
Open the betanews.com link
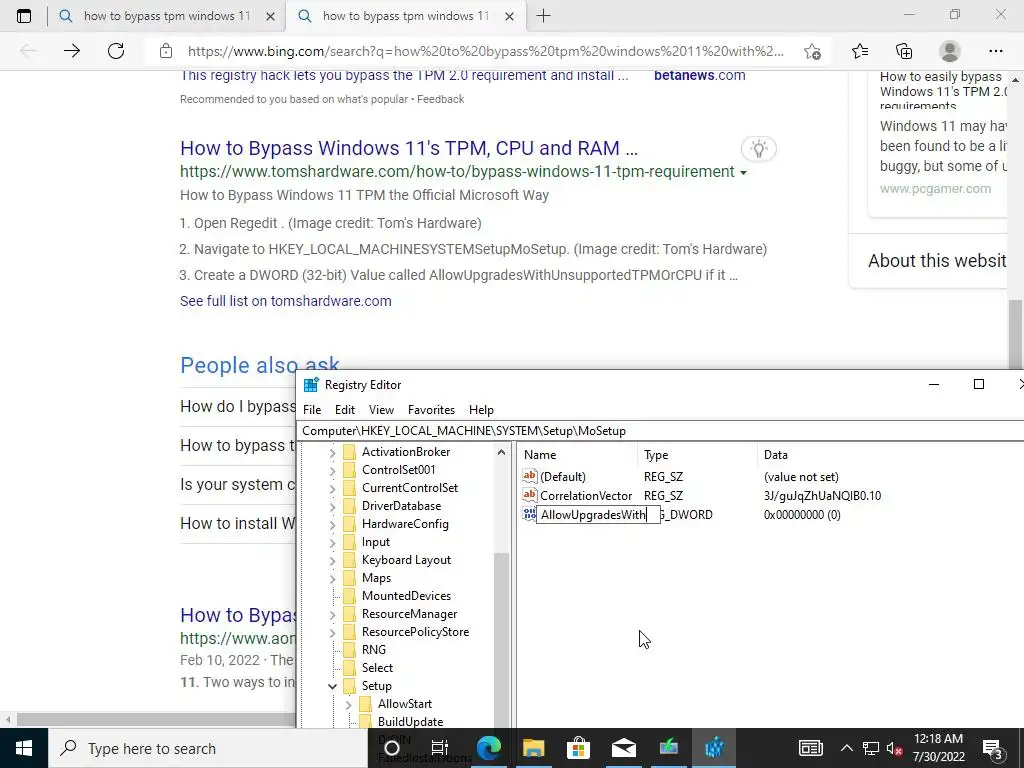point(699,75)
